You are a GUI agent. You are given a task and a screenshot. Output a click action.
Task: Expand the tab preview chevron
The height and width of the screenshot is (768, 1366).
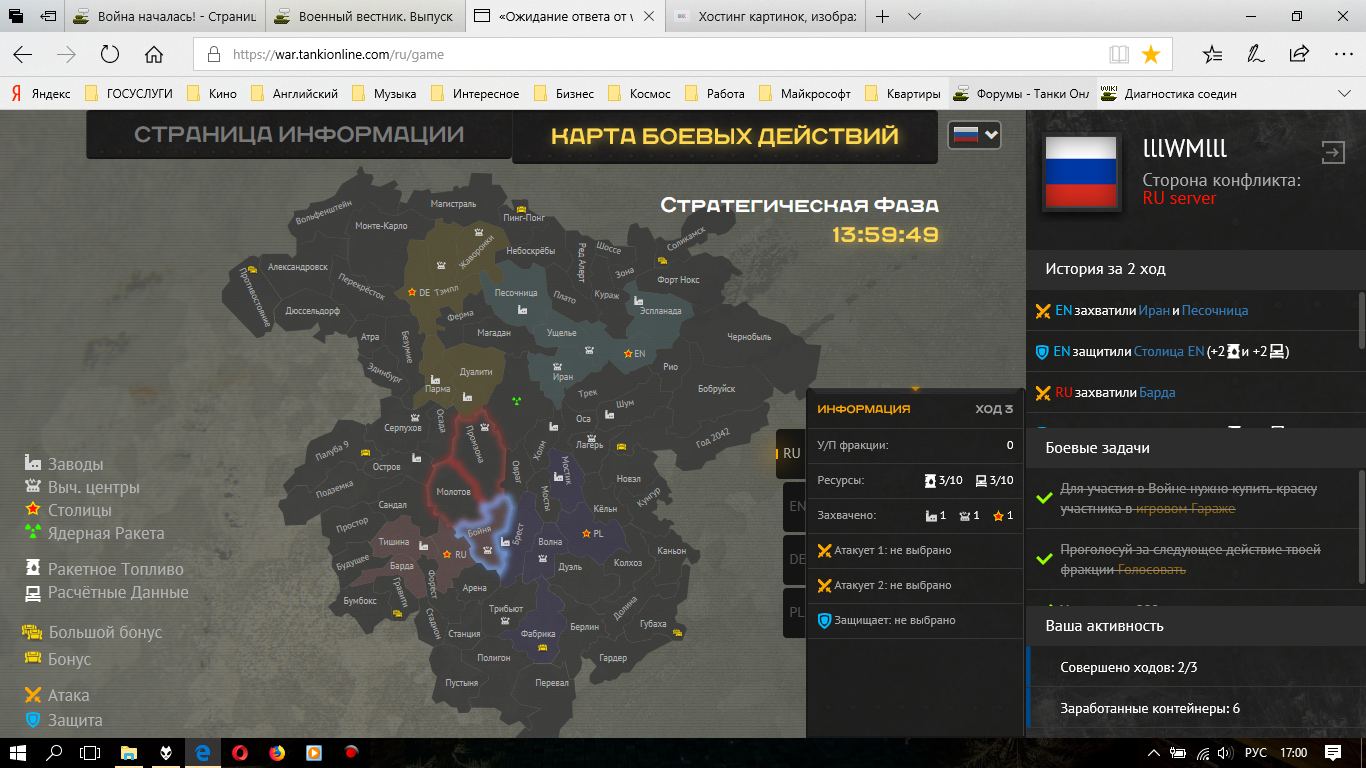point(914,17)
